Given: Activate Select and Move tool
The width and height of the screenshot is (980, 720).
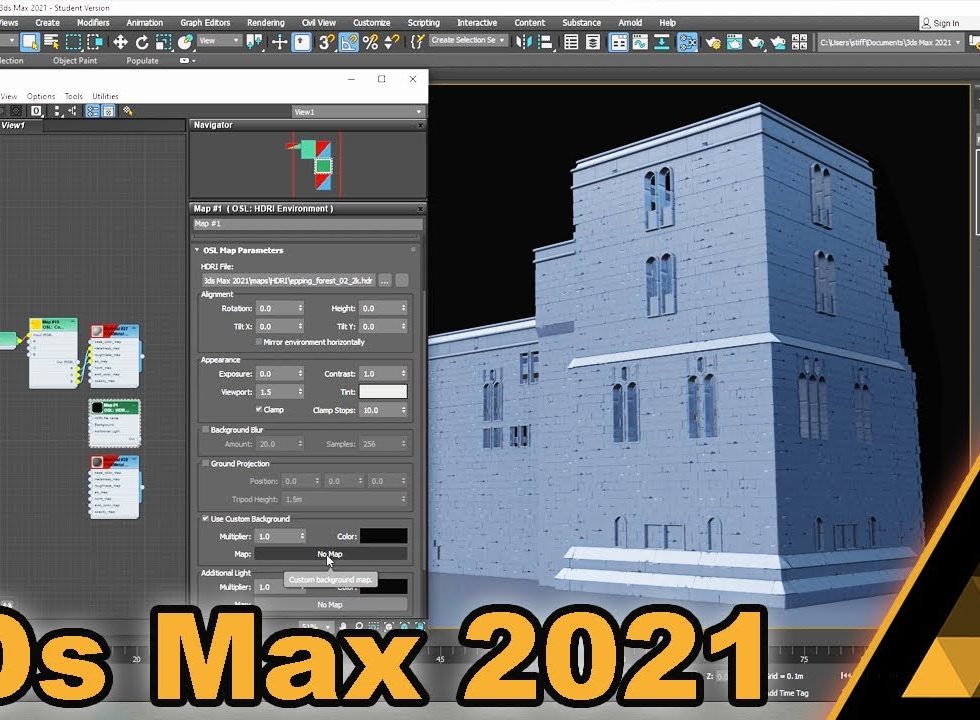Looking at the screenshot, I should pos(120,42).
